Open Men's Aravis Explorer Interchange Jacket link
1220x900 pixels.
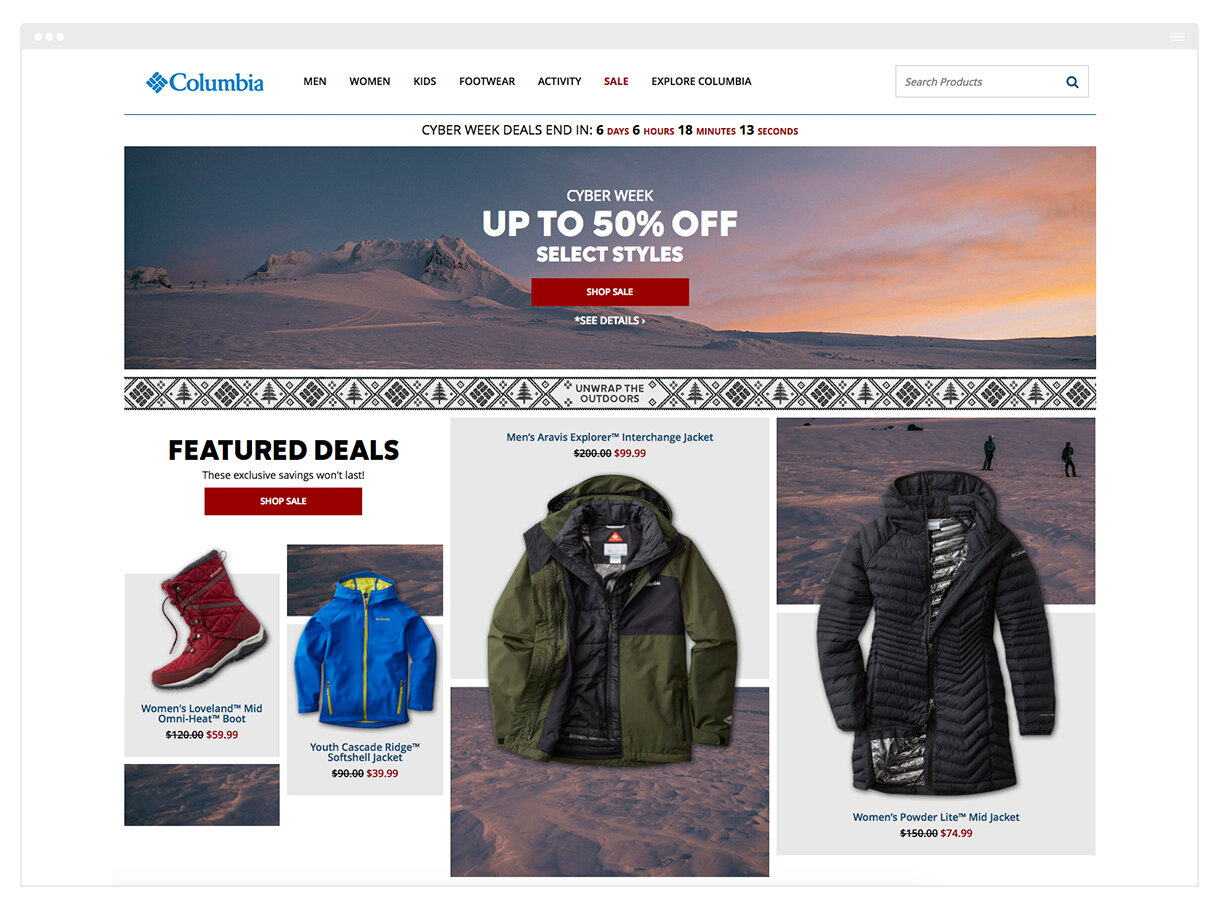pos(610,437)
